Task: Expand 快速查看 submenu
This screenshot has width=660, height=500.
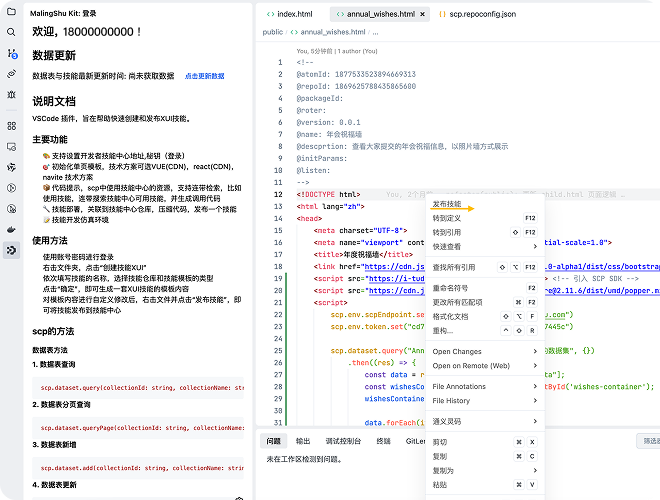Action: coord(485,246)
